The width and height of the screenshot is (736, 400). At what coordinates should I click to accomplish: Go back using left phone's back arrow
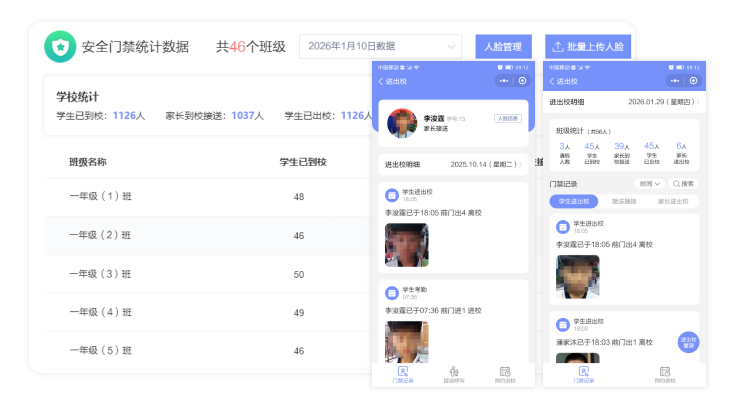point(381,81)
